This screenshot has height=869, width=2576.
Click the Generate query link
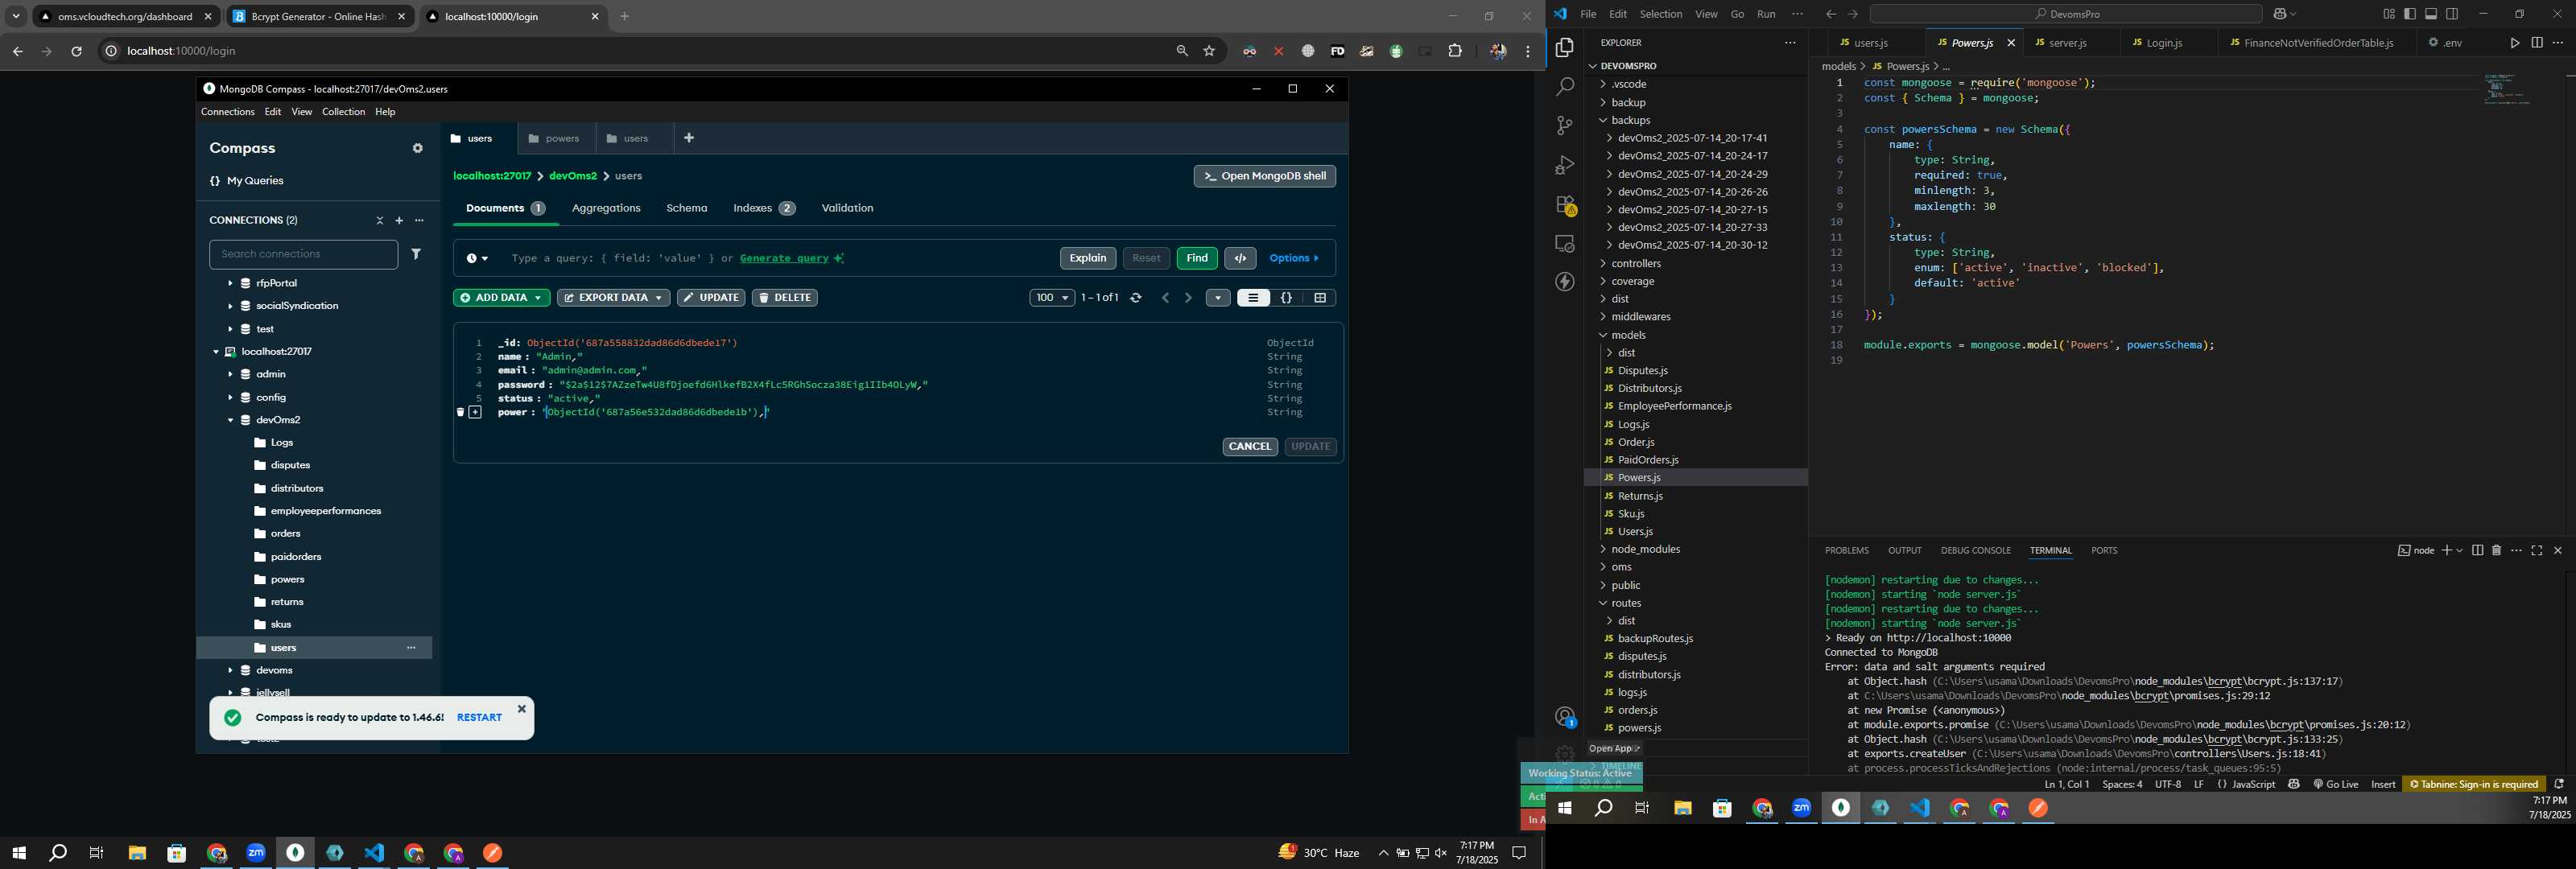click(784, 258)
